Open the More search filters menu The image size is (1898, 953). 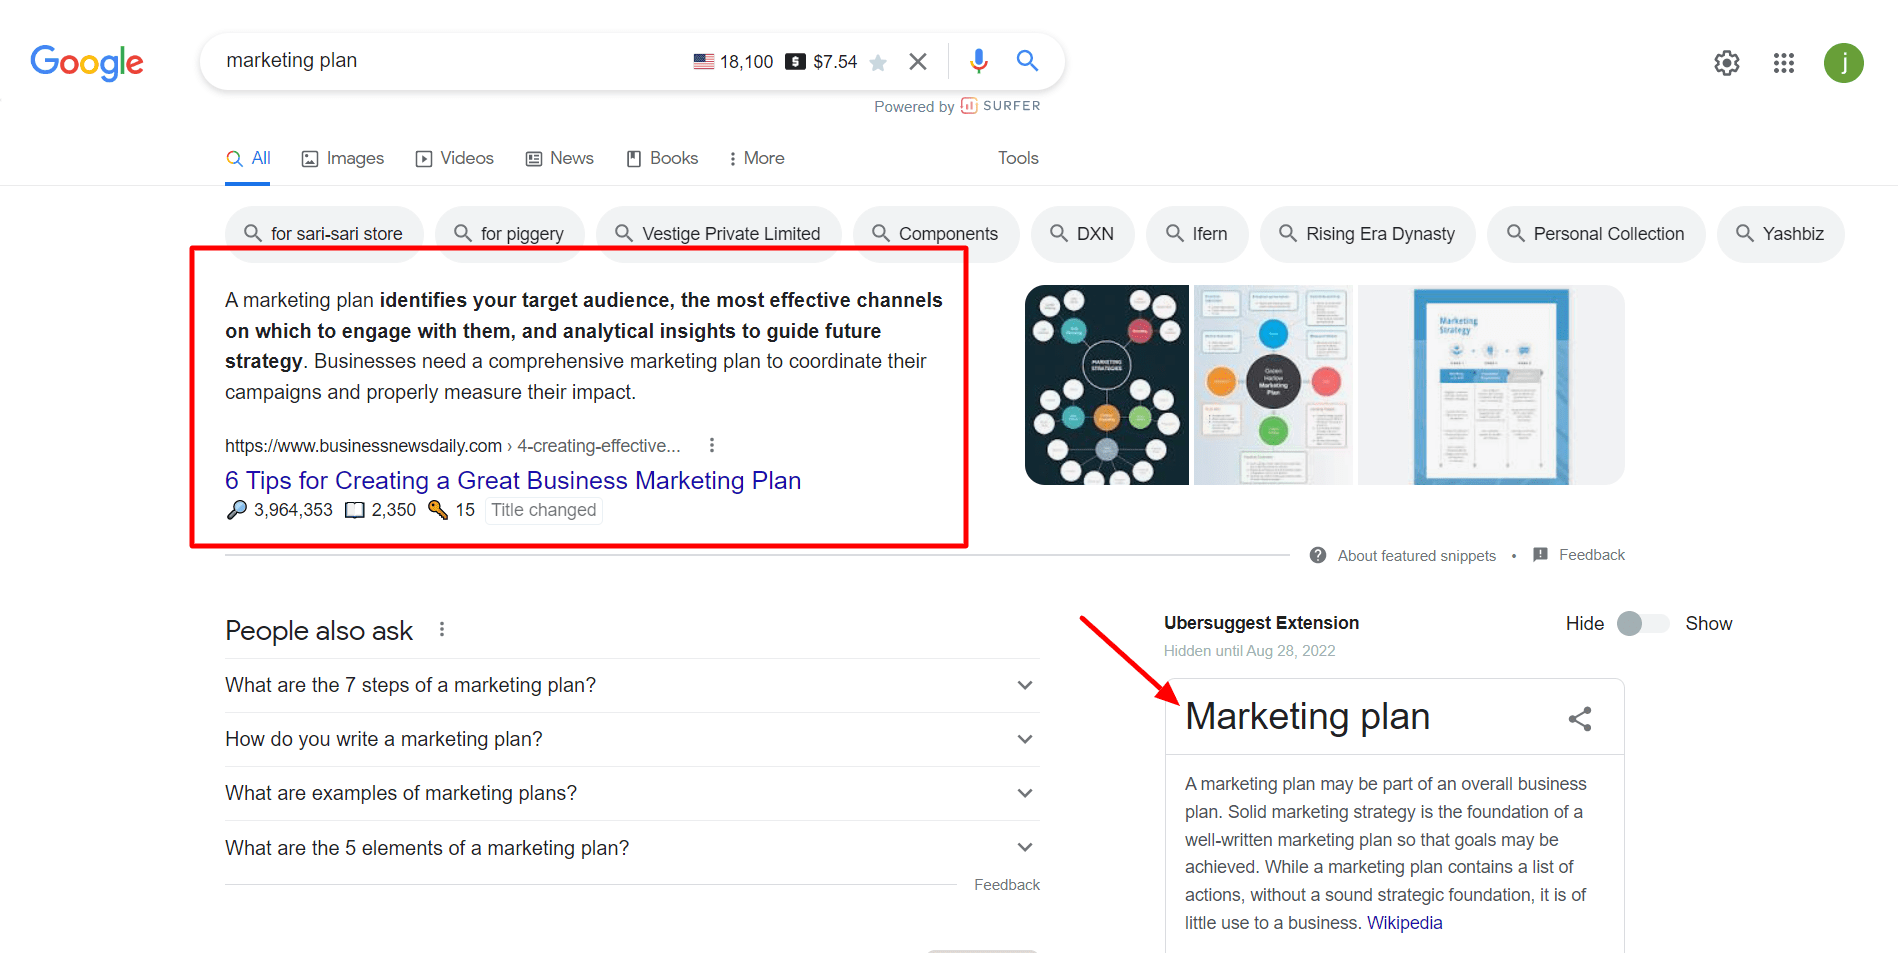(x=756, y=158)
